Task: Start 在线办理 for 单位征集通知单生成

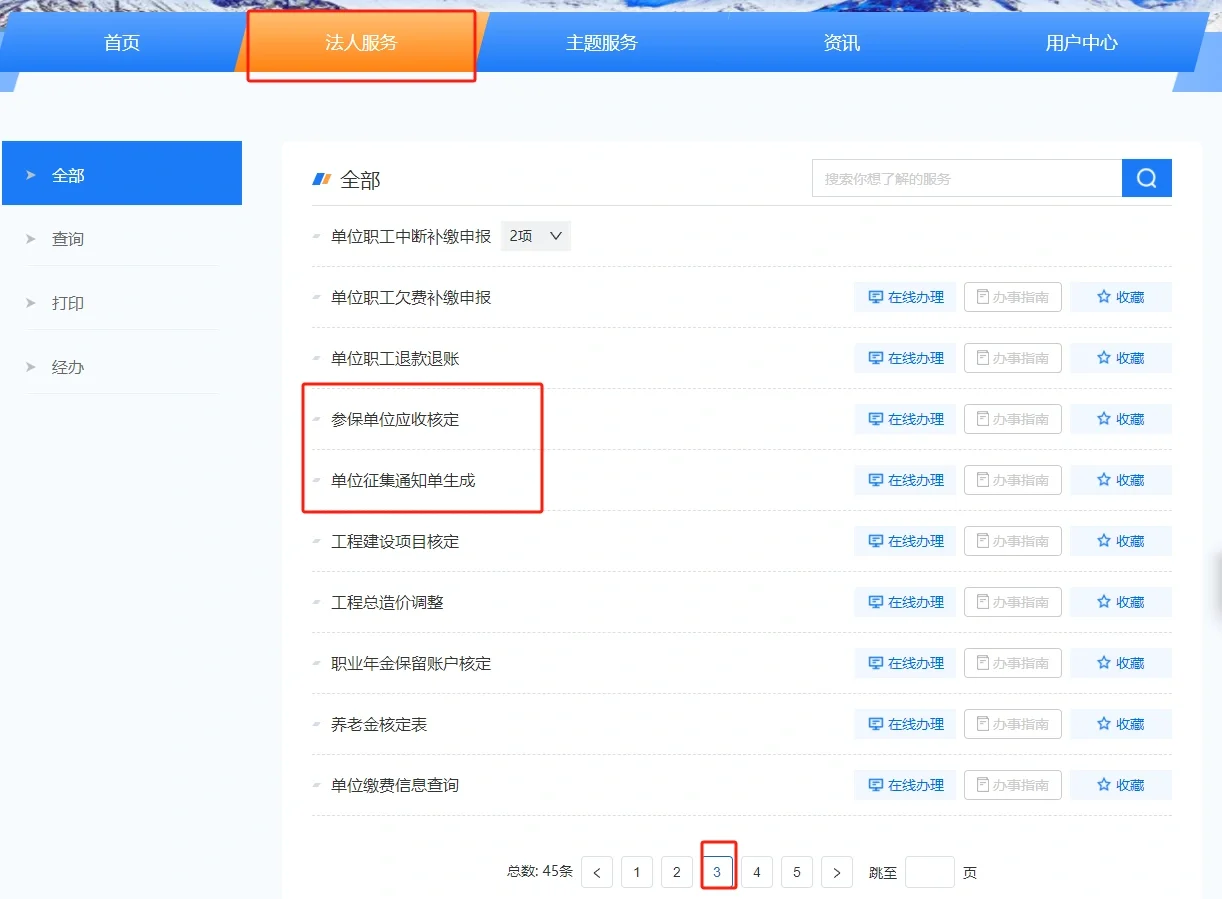Action: point(905,480)
